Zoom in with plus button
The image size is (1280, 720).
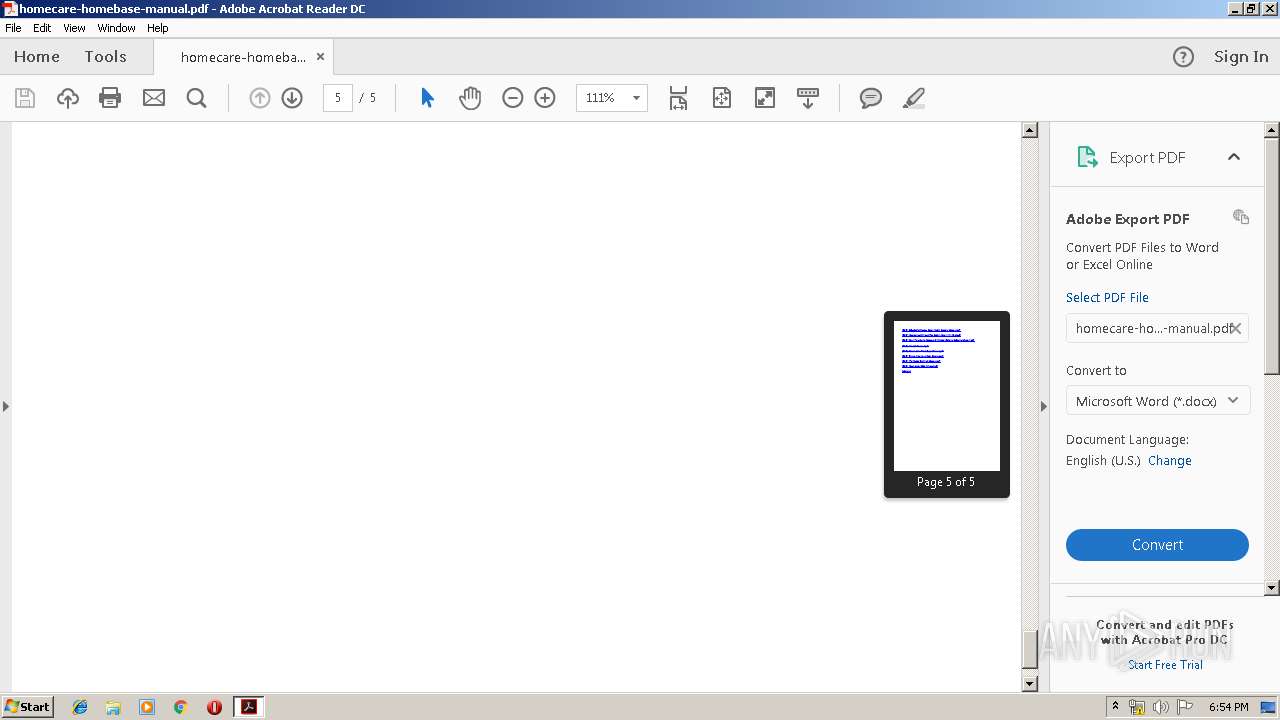tap(545, 98)
